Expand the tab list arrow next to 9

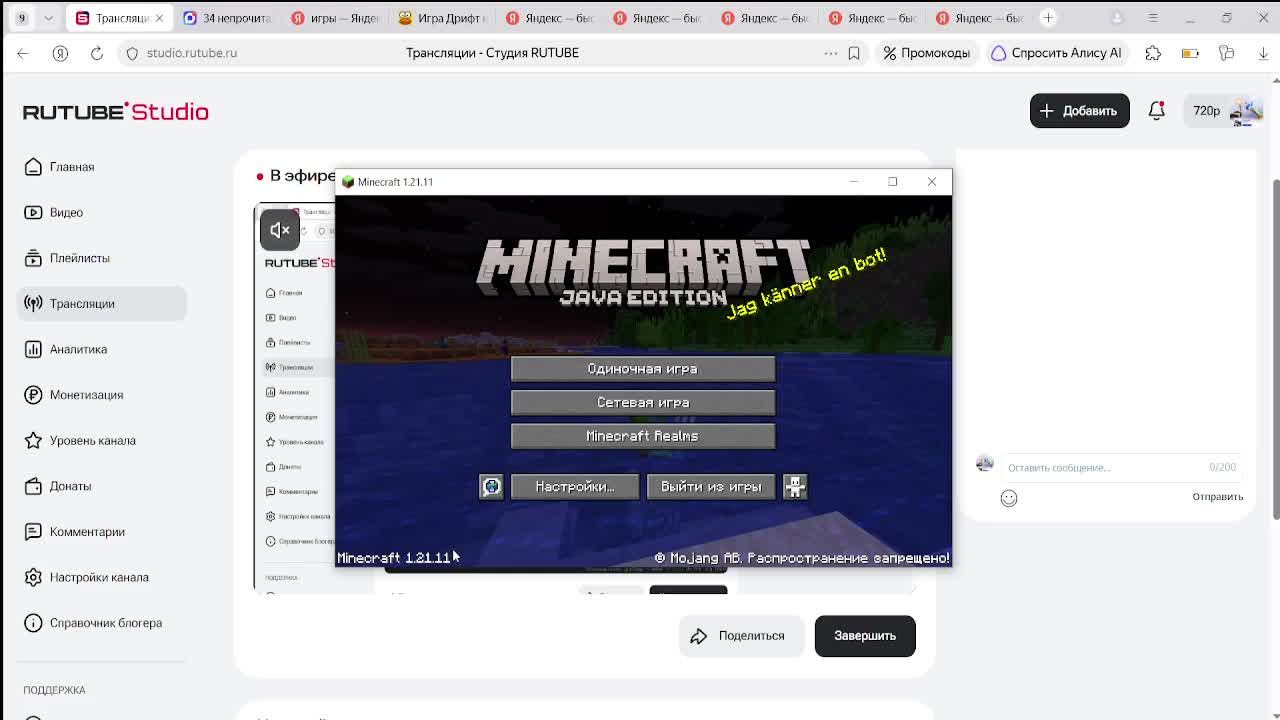coord(48,18)
